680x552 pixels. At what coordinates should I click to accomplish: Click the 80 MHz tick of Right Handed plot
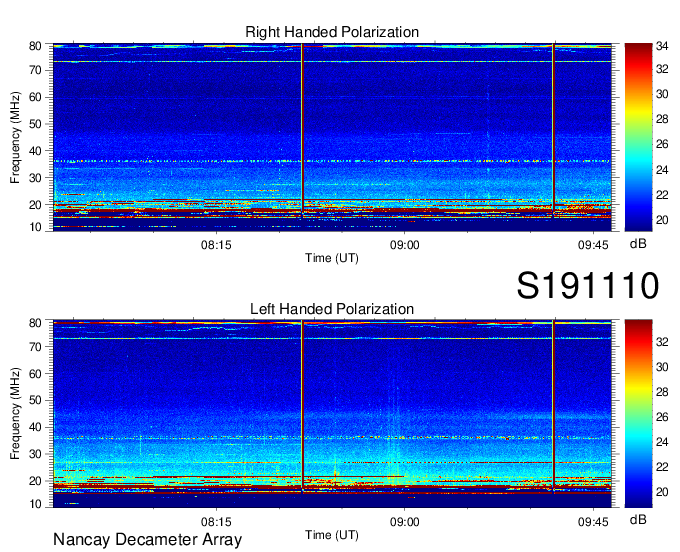[35, 46]
